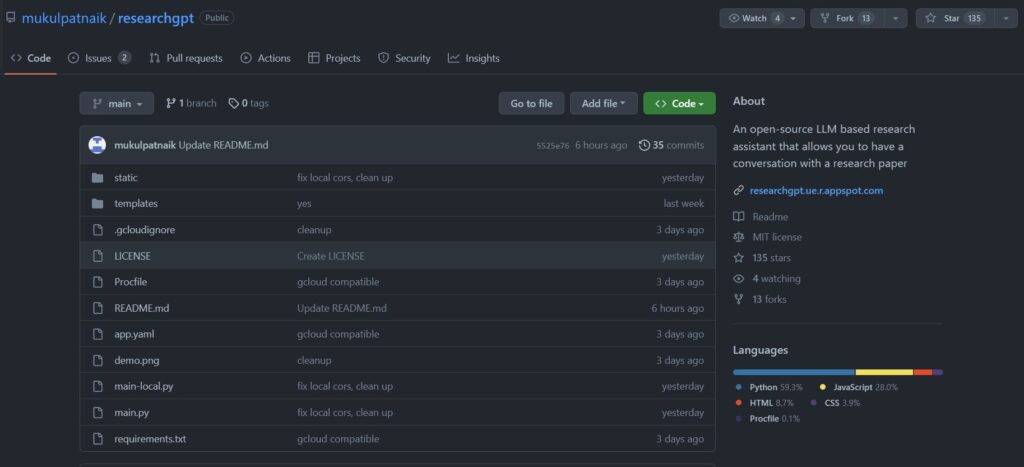The width and height of the screenshot is (1024, 467).
Task: Click the Readme book icon in About
Action: [738, 217]
